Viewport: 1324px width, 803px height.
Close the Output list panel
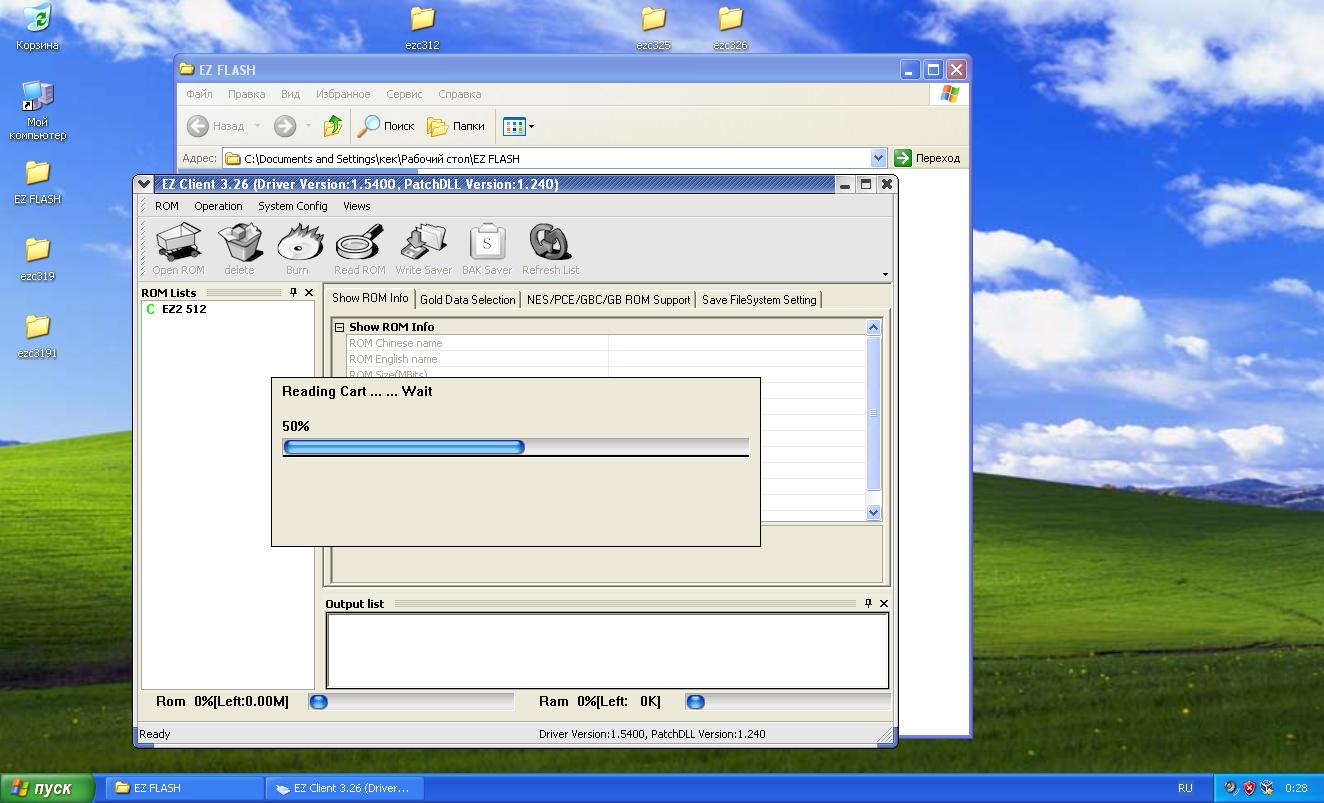(884, 603)
